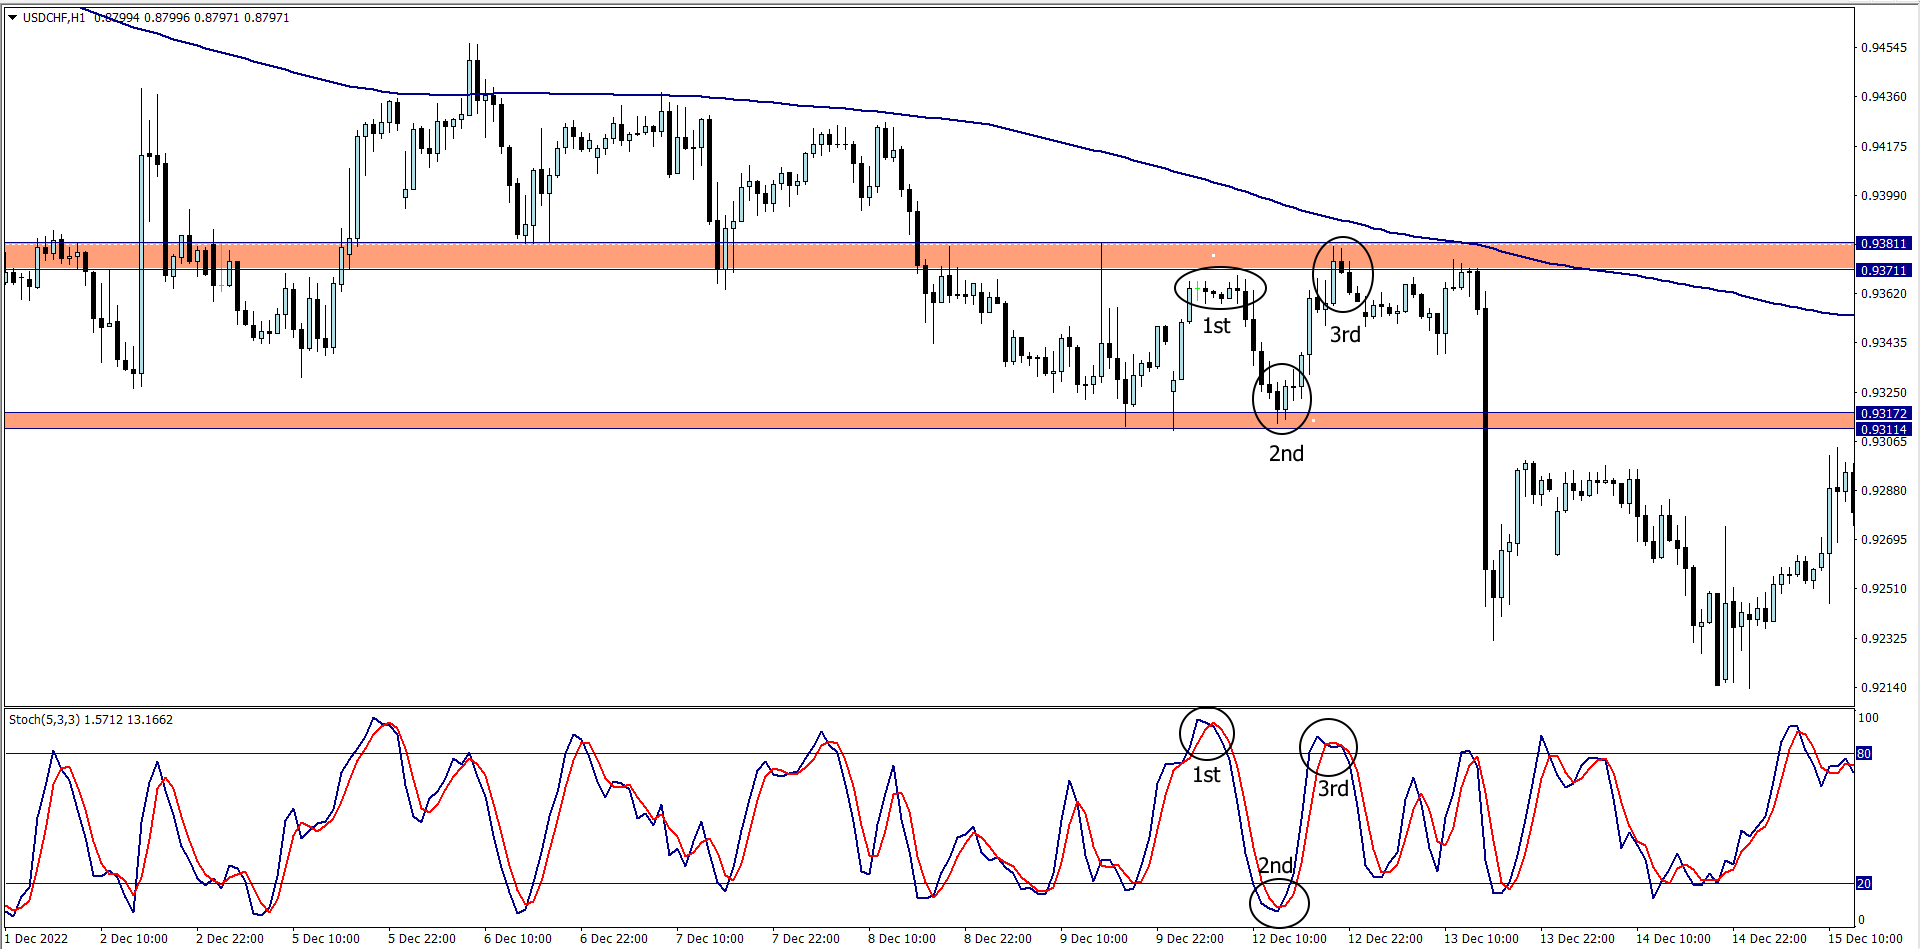Click the 0.92325 price scale label
The height and width of the screenshot is (949, 1920).
[1884, 639]
